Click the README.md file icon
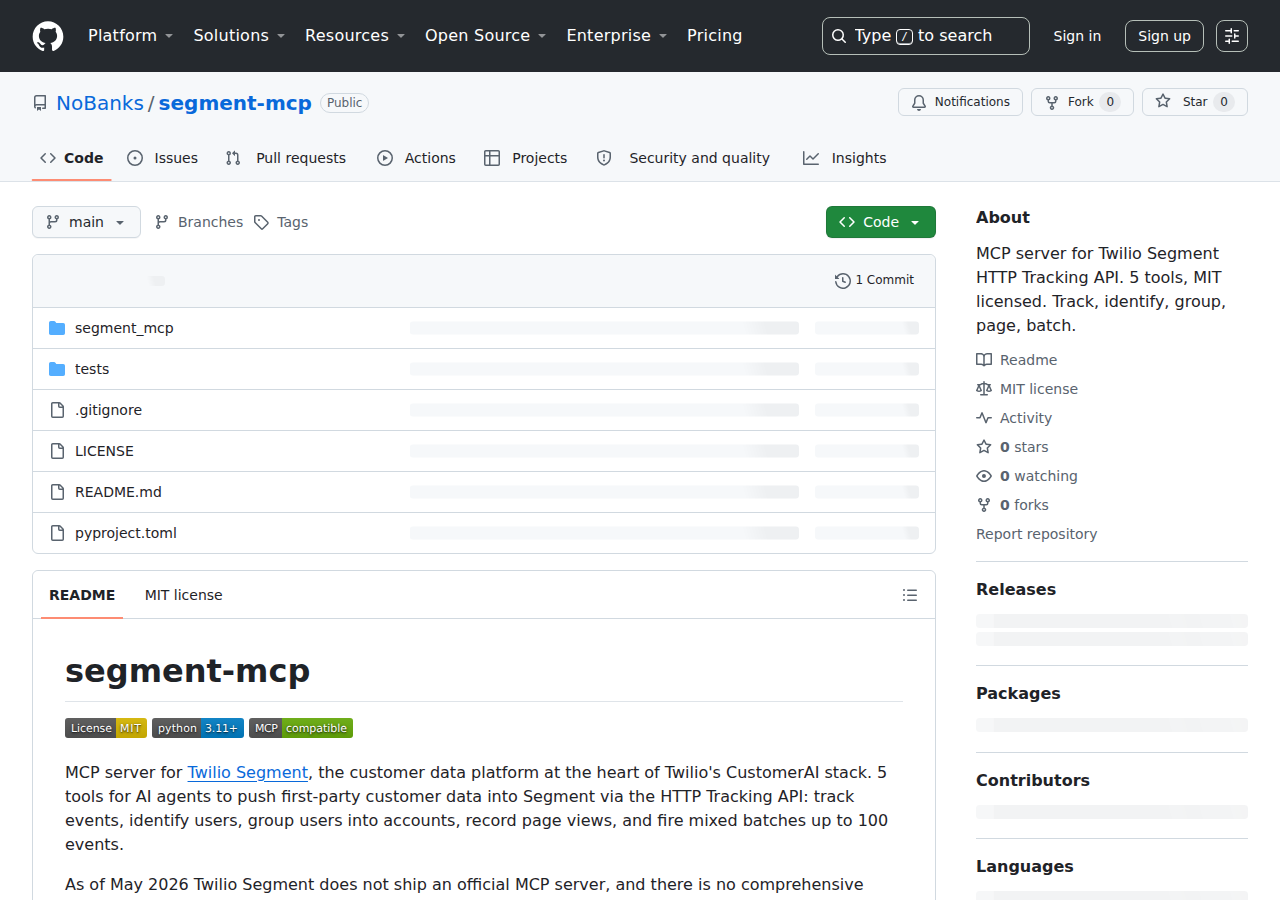This screenshot has width=1280, height=900. coord(57,492)
